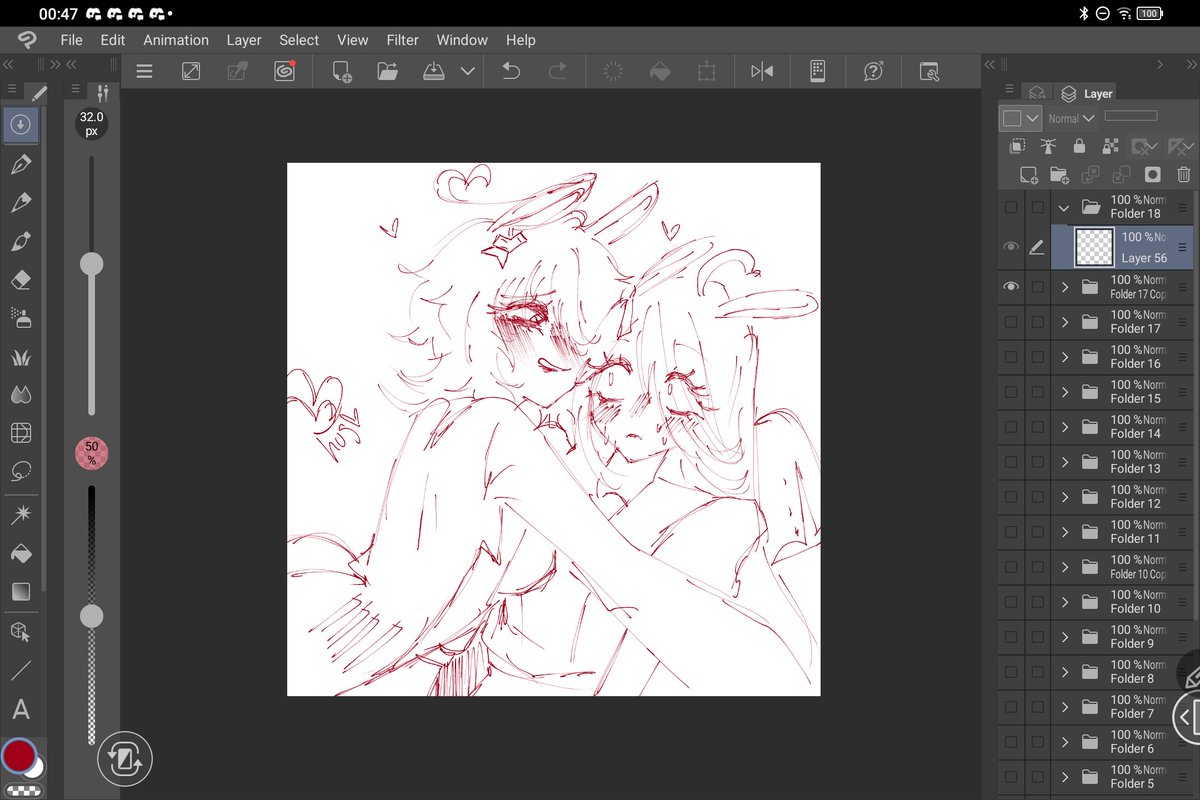Click the Redo arrow in command bar

click(x=558, y=71)
